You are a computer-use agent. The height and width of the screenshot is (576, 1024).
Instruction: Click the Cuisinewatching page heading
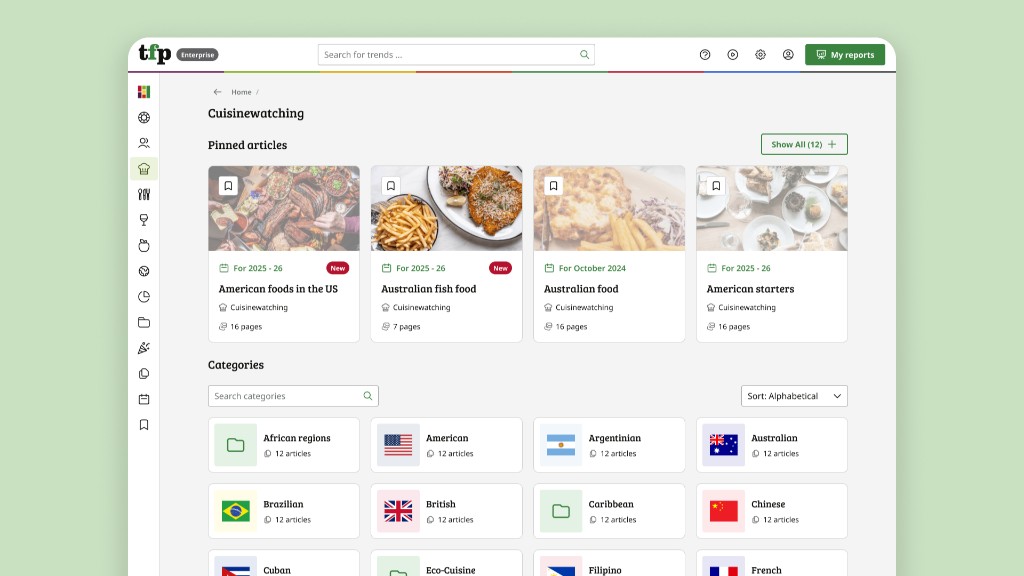click(x=256, y=114)
